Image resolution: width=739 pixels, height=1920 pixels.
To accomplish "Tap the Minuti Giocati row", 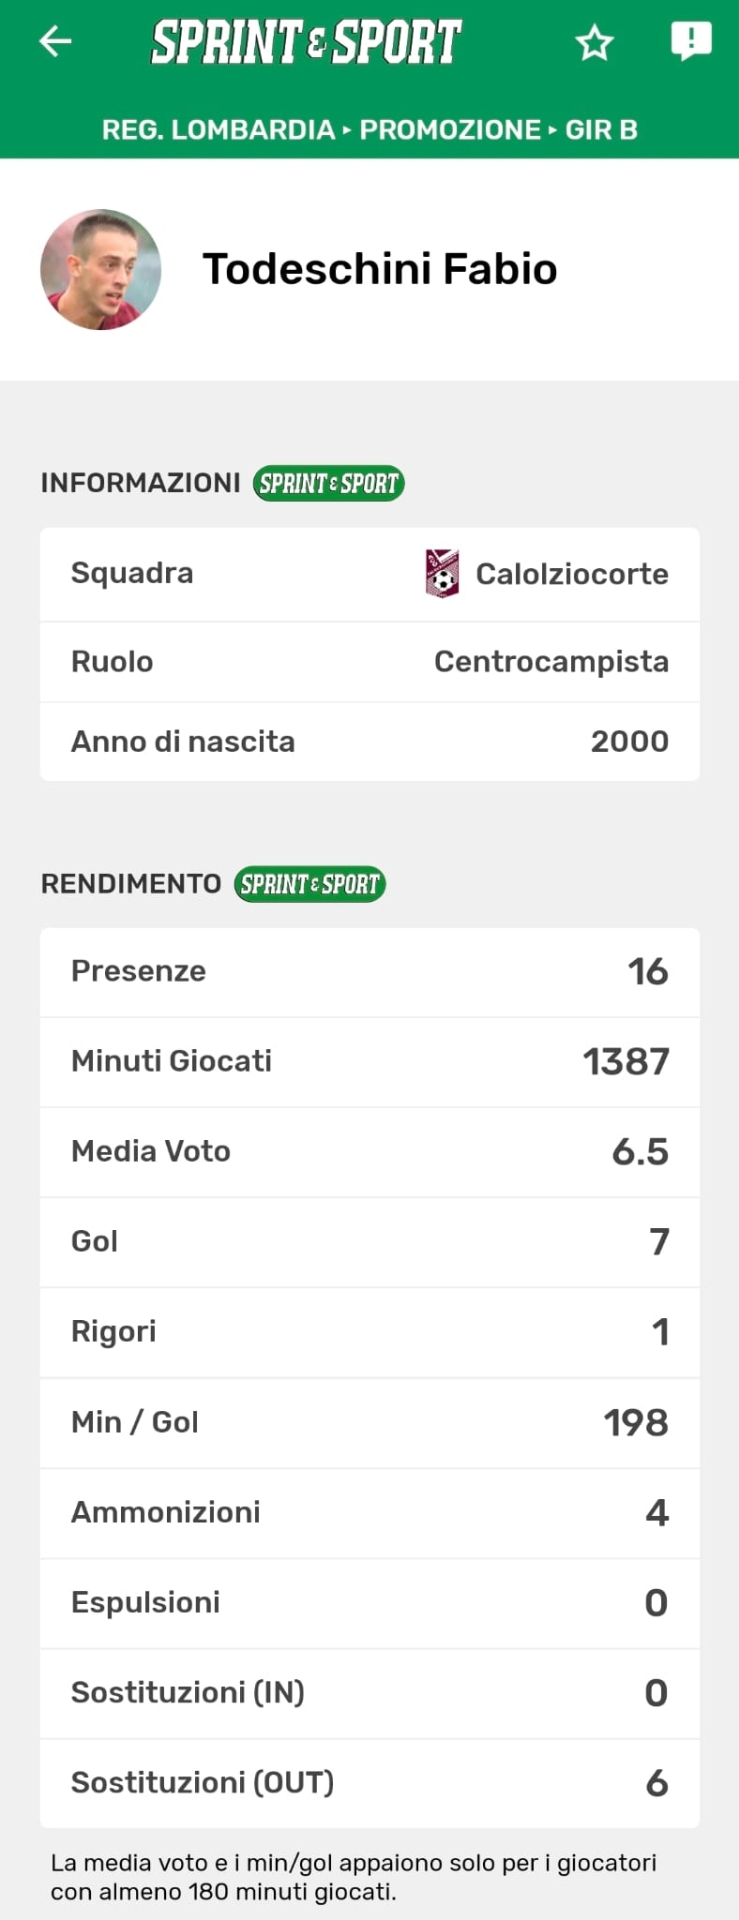I will coord(369,1062).
